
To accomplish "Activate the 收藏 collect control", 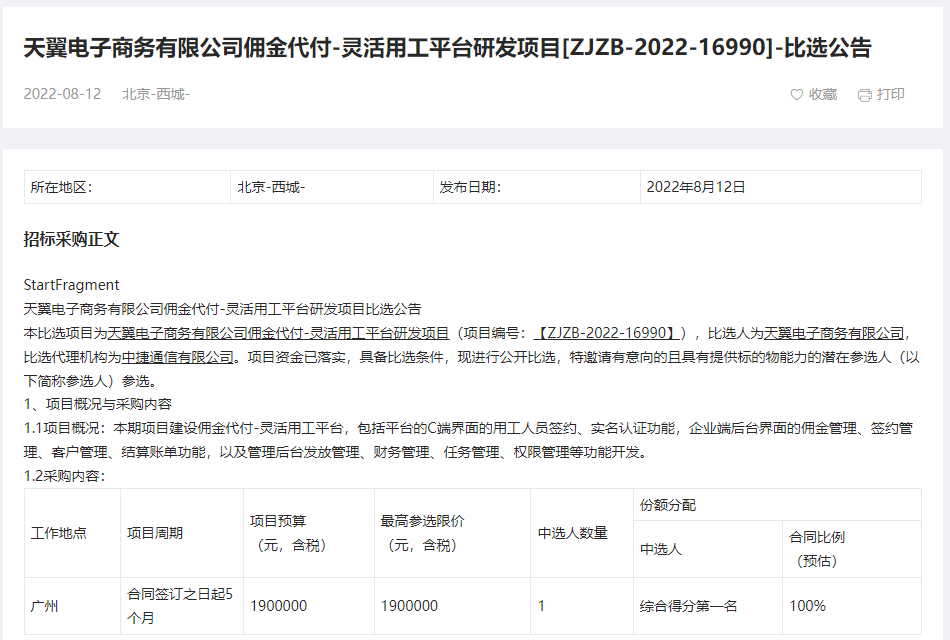I will click(822, 95).
